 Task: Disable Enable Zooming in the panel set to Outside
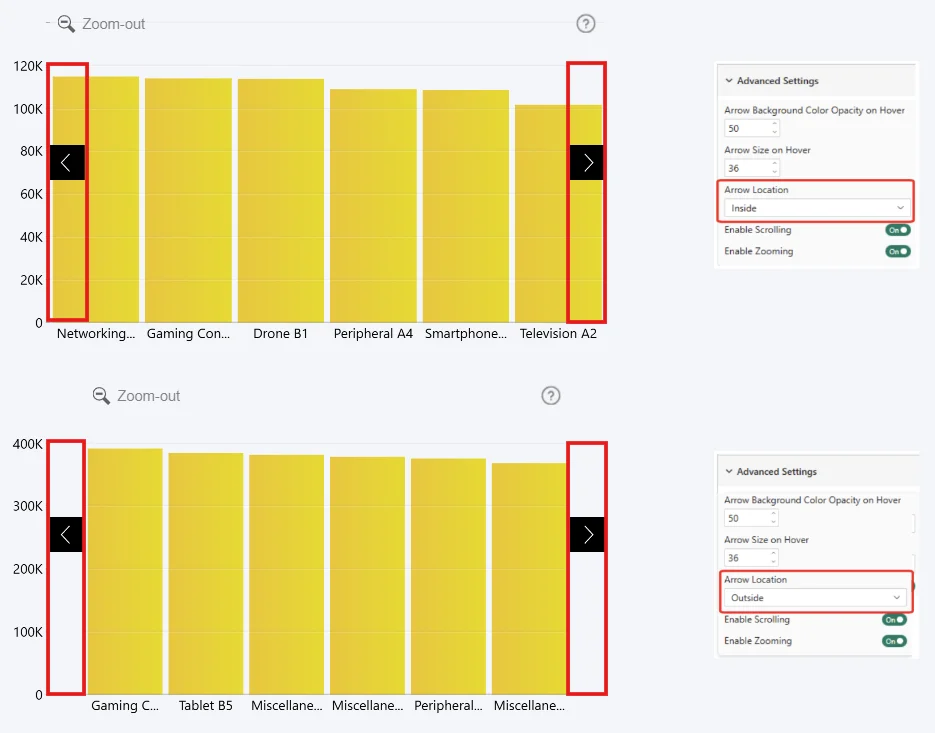(x=893, y=641)
